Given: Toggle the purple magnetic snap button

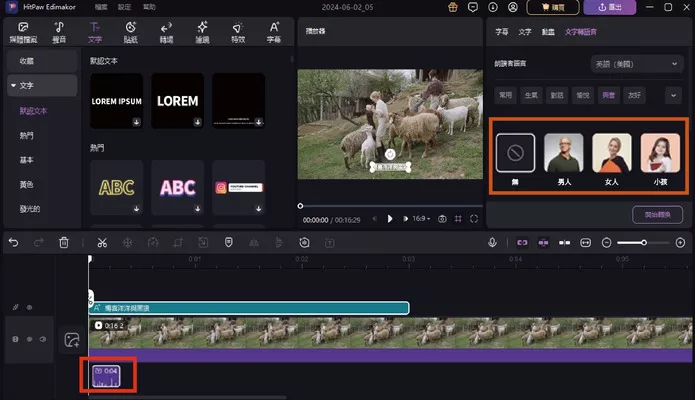Looking at the screenshot, I should [x=543, y=243].
